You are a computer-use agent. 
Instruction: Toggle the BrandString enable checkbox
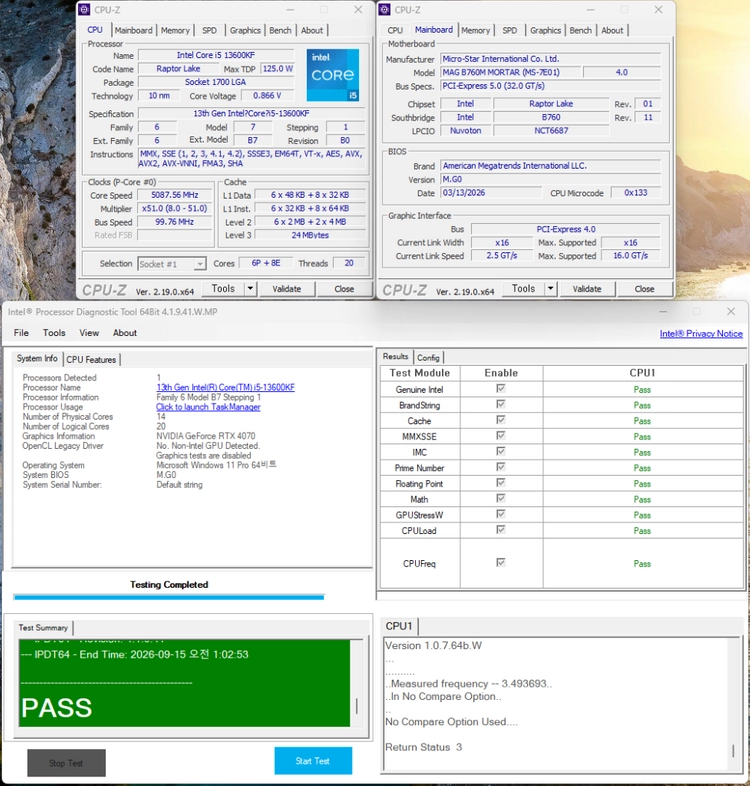point(500,404)
